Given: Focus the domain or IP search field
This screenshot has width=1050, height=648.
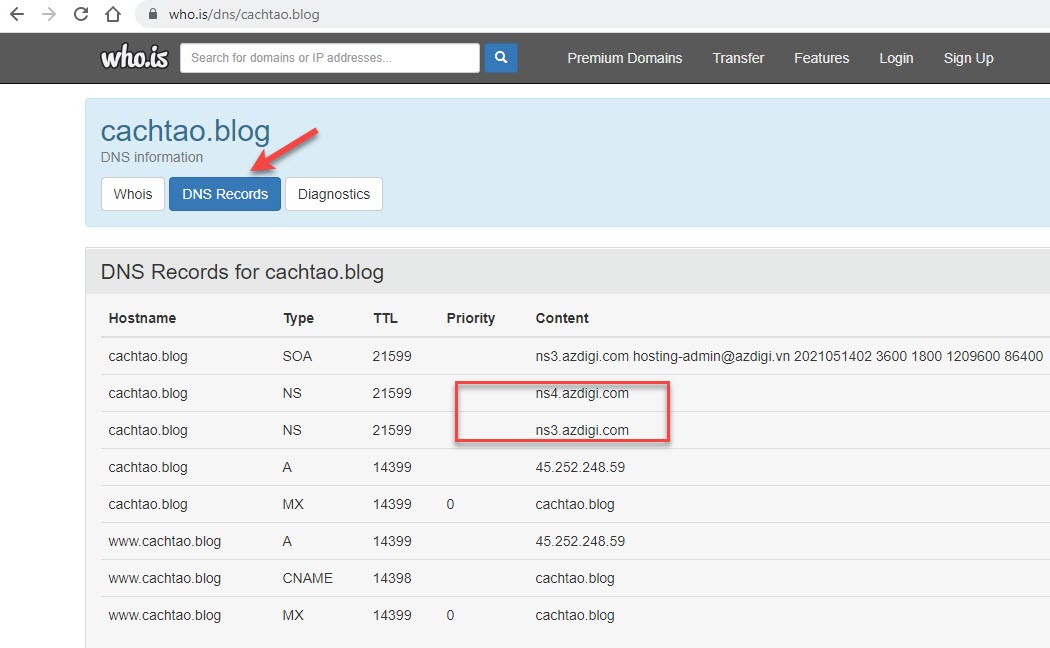Looking at the screenshot, I should pyautogui.click(x=329, y=58).
